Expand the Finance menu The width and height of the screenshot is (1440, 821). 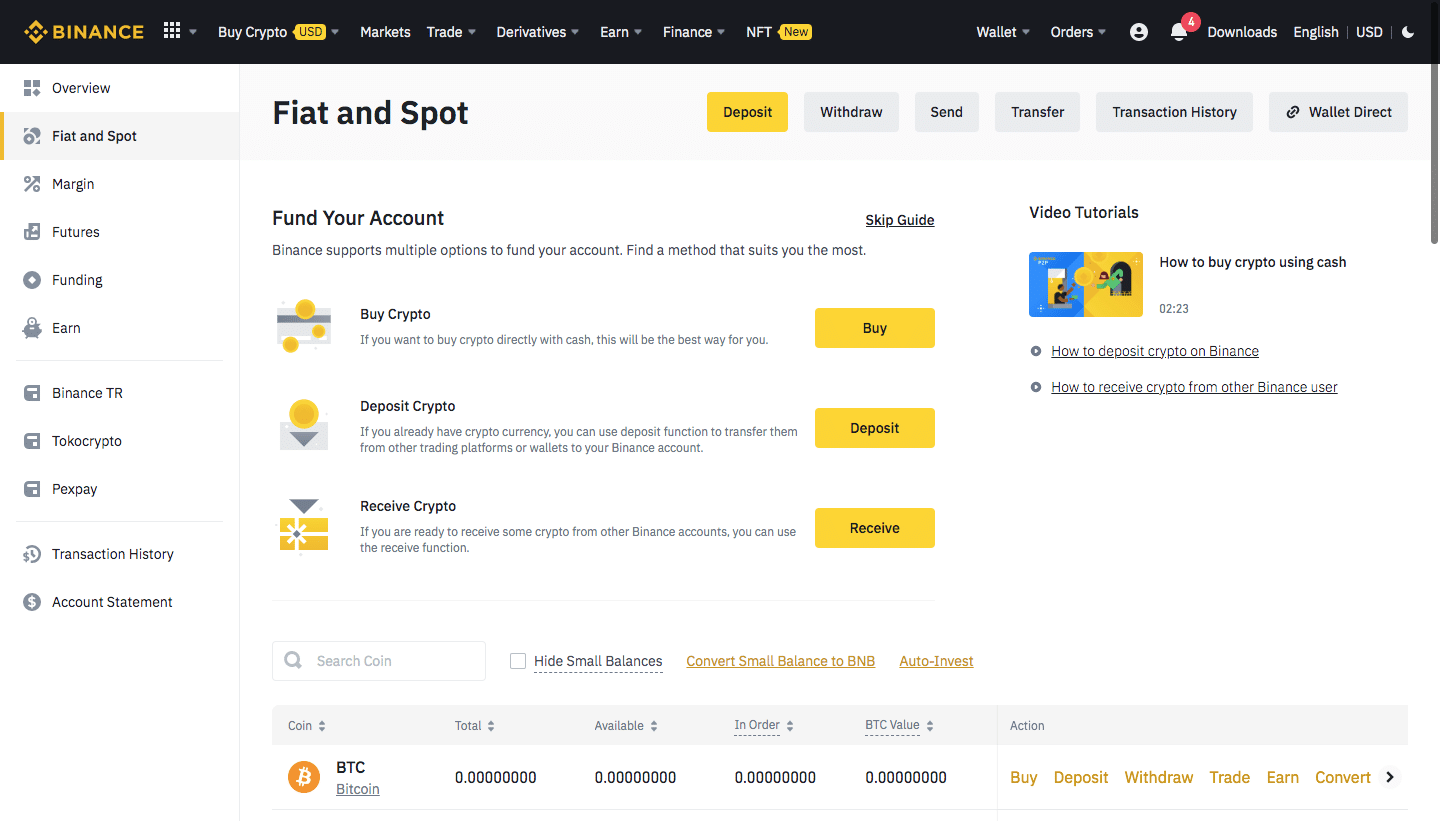pyautogui.click(x=694, y=32)
